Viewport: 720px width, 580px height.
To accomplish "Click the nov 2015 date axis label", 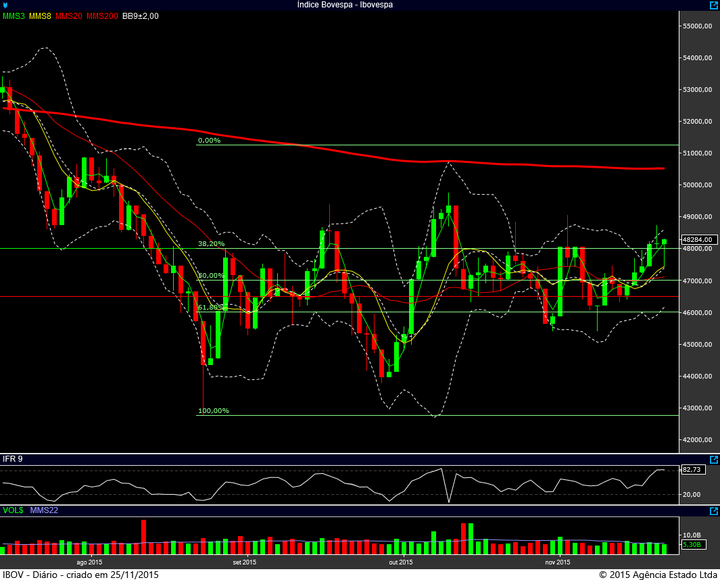I will point(558,562).
